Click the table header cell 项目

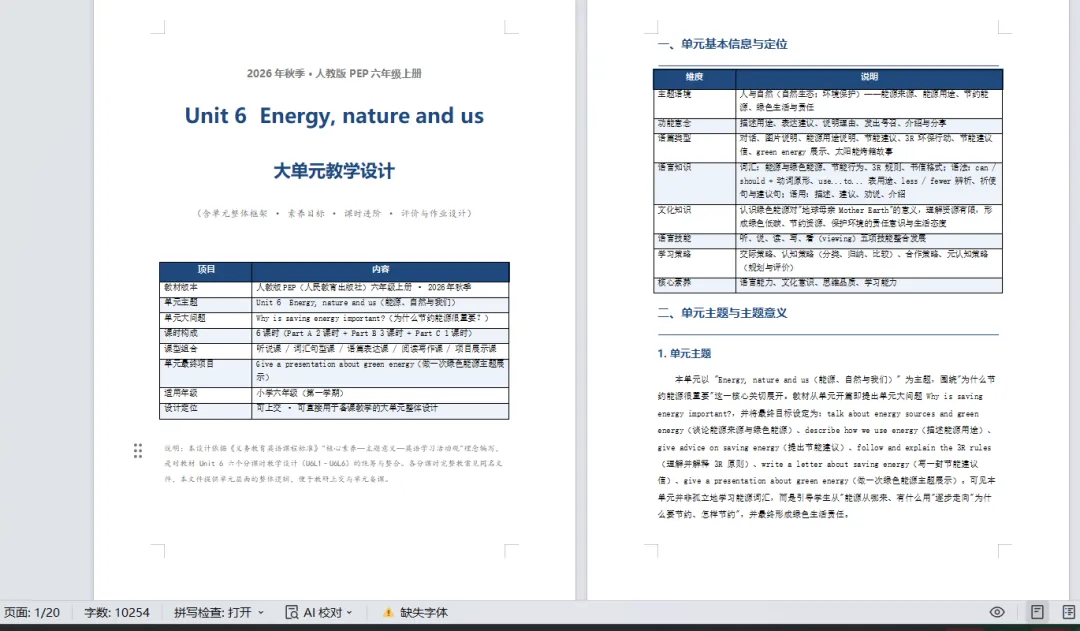click(206, 270)
